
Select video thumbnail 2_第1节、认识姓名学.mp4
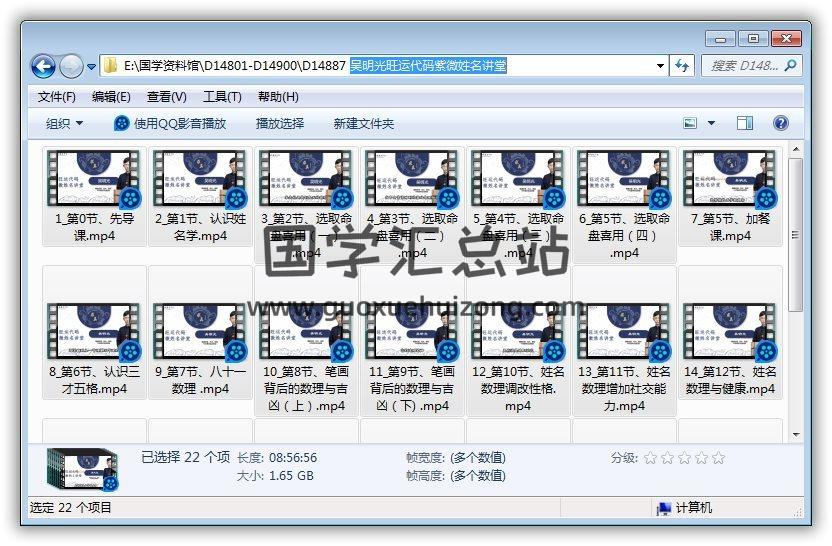200,179
